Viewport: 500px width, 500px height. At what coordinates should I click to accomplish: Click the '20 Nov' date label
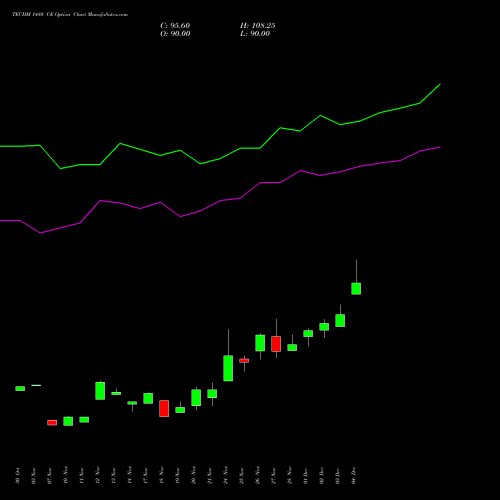pos(194,476)
